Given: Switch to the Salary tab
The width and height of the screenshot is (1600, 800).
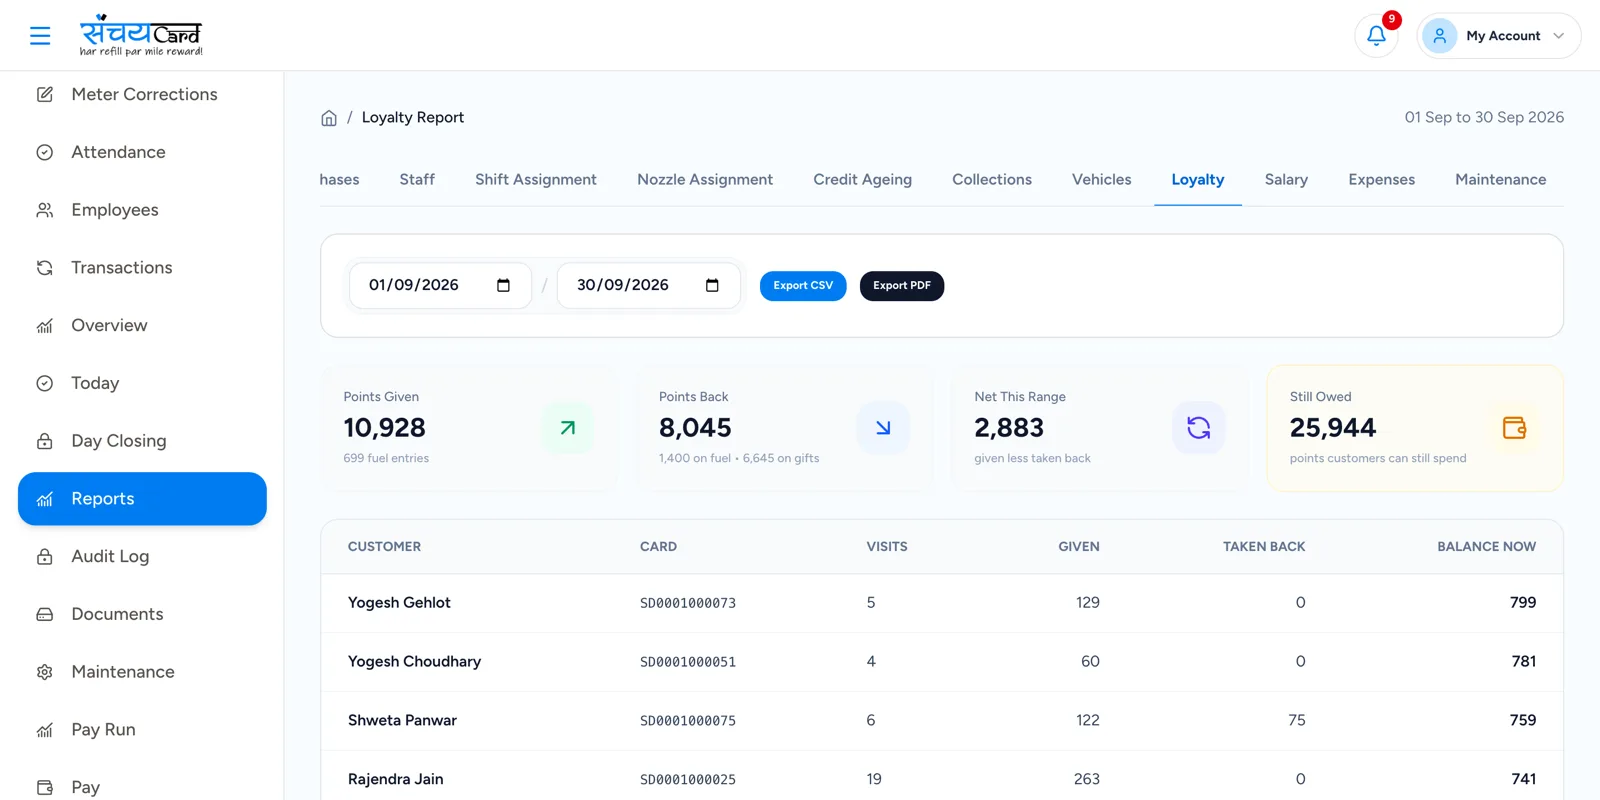Looking at the screenshot, I should (x=1286, y=180).
